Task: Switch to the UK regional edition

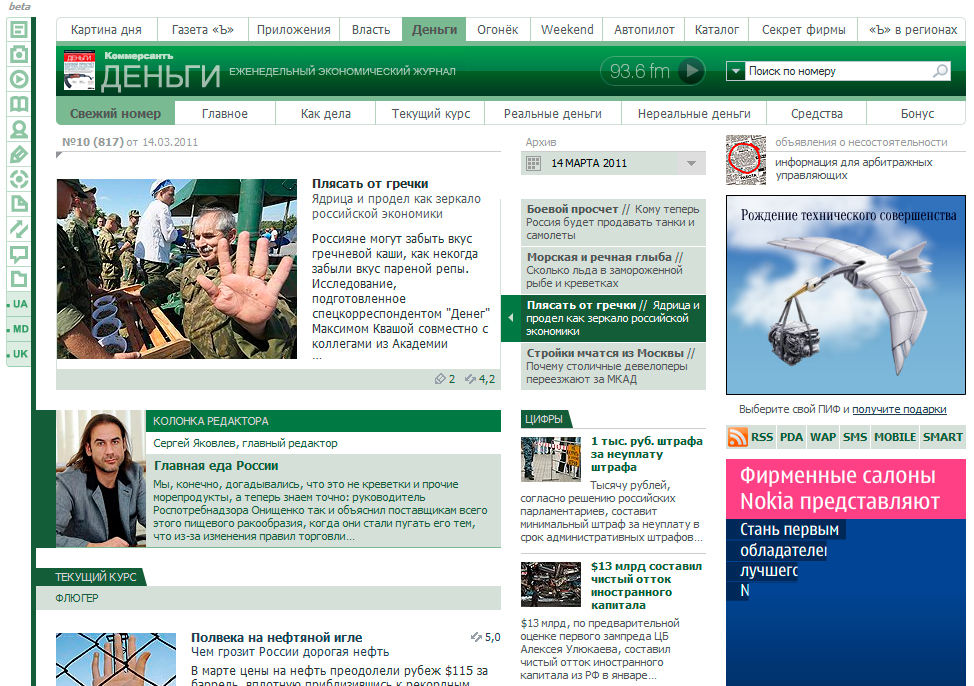Action: coord(19,354)
